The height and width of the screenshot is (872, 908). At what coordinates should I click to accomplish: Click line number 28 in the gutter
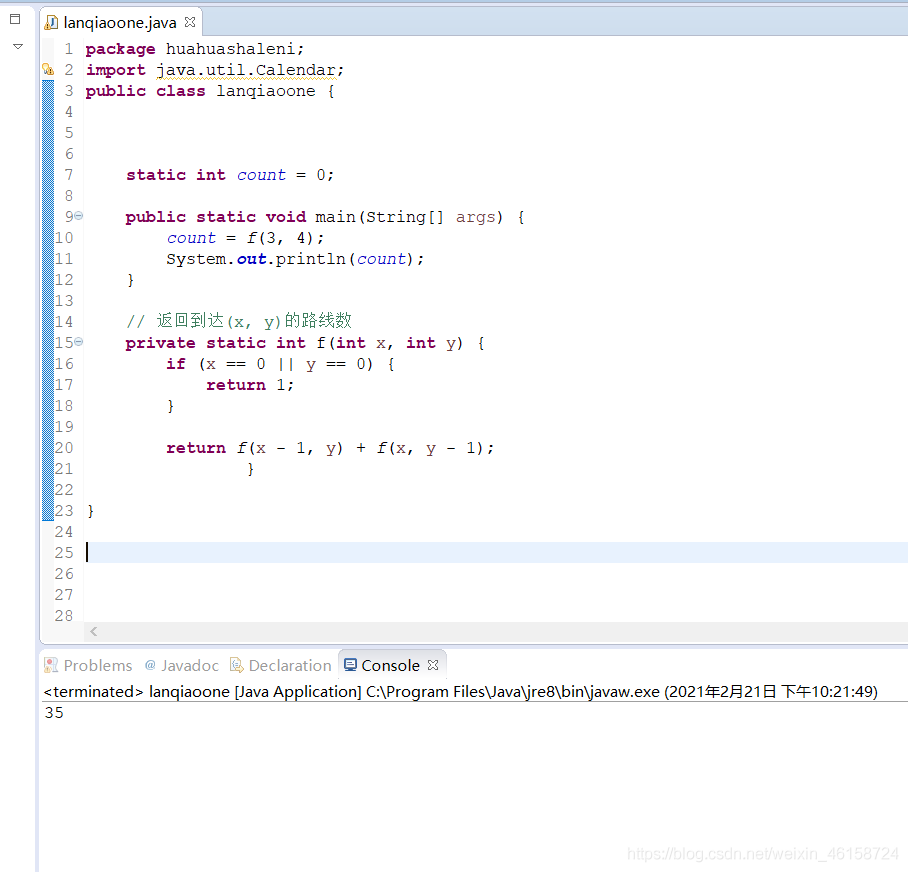[x=64, y=615]
